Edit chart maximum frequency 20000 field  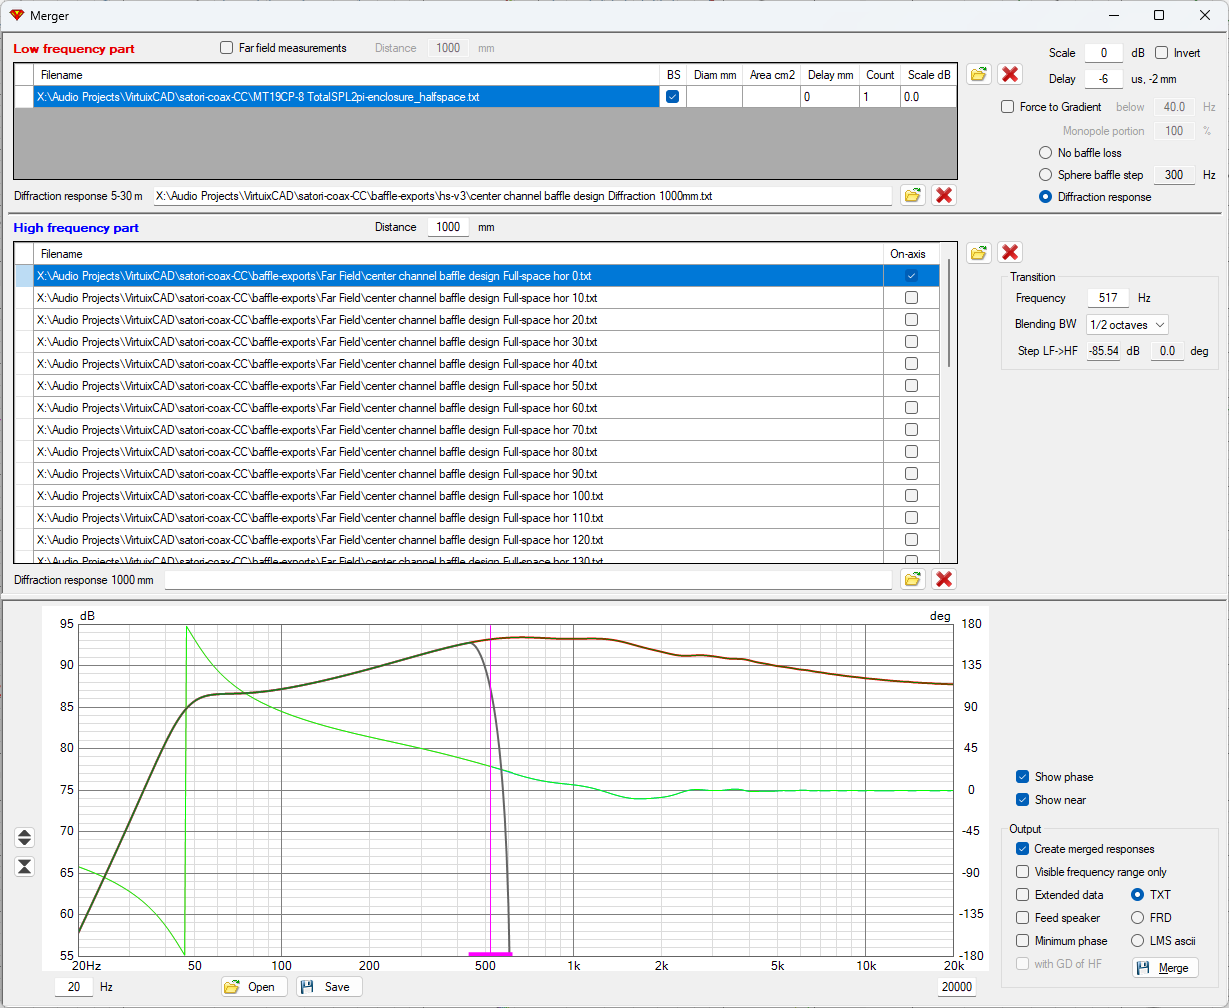(956, 987)
